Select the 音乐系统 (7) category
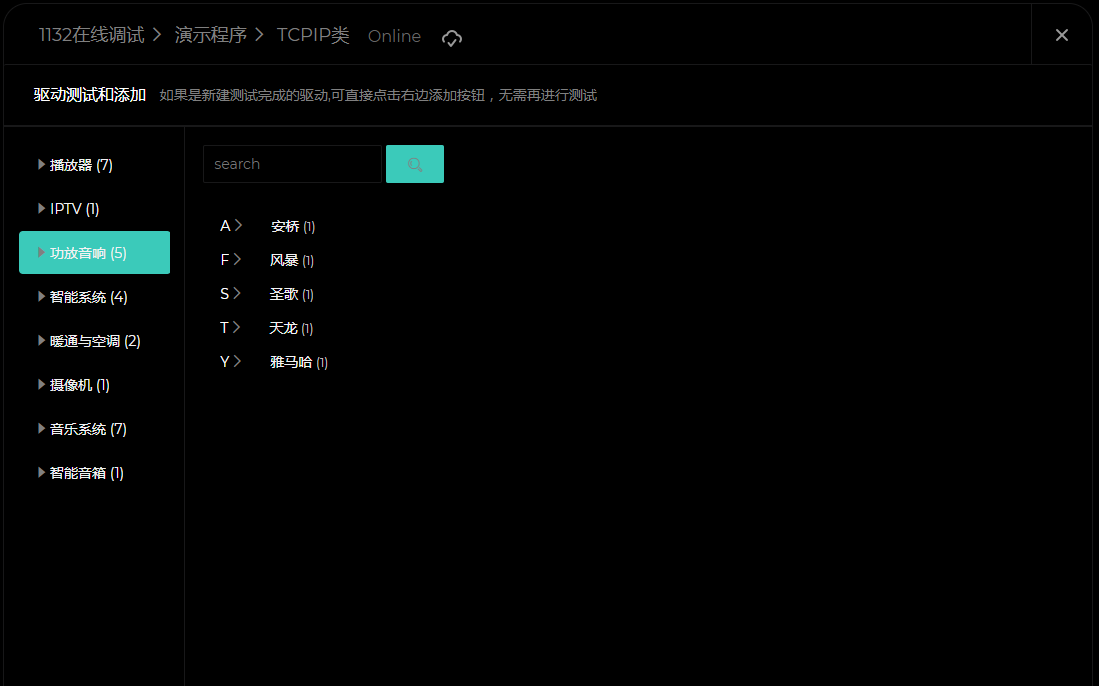Image resolution: width=1099 pixels, height=686 pixels. [95, 429]
